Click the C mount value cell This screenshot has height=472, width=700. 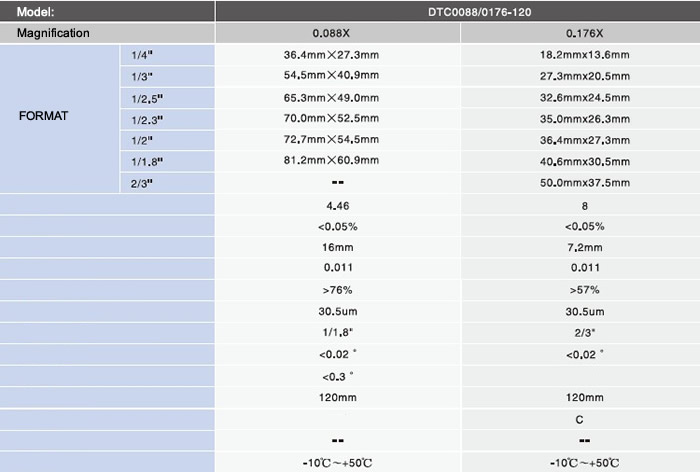pyautogui.click(x=580, y=419)
